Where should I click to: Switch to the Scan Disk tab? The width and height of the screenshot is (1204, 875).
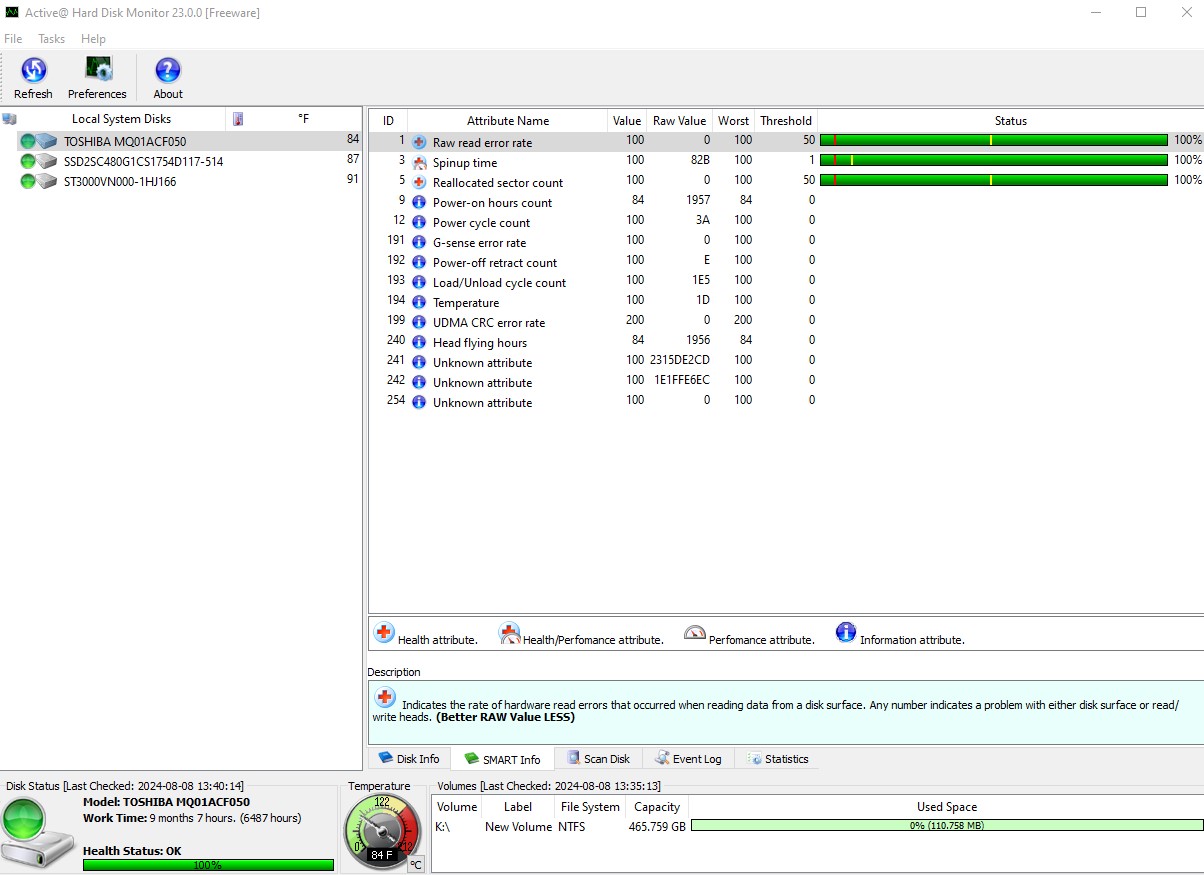tap(598, 759)
